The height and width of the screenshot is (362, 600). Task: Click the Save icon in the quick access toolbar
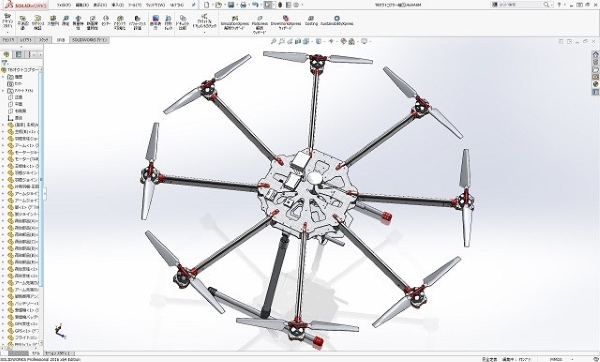231,5
